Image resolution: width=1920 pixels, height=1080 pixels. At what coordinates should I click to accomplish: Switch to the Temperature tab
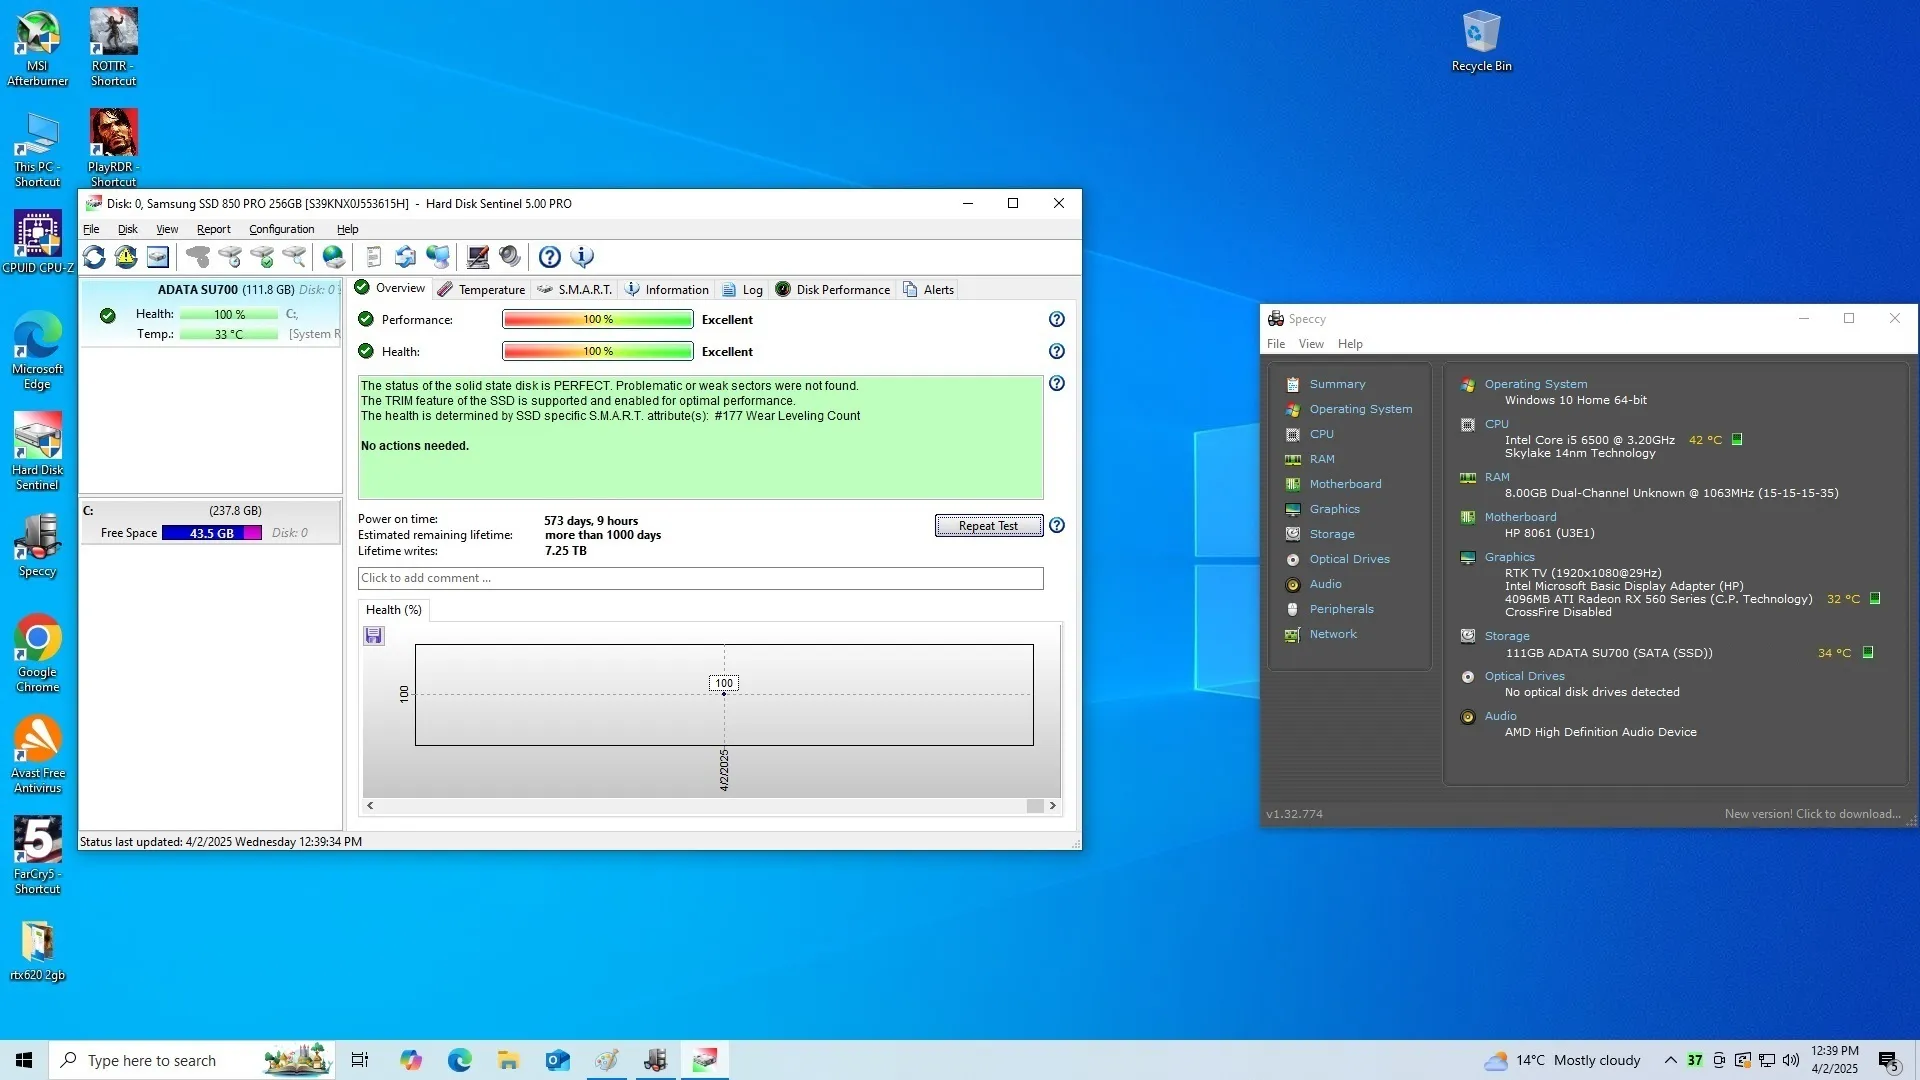[481, 289]
